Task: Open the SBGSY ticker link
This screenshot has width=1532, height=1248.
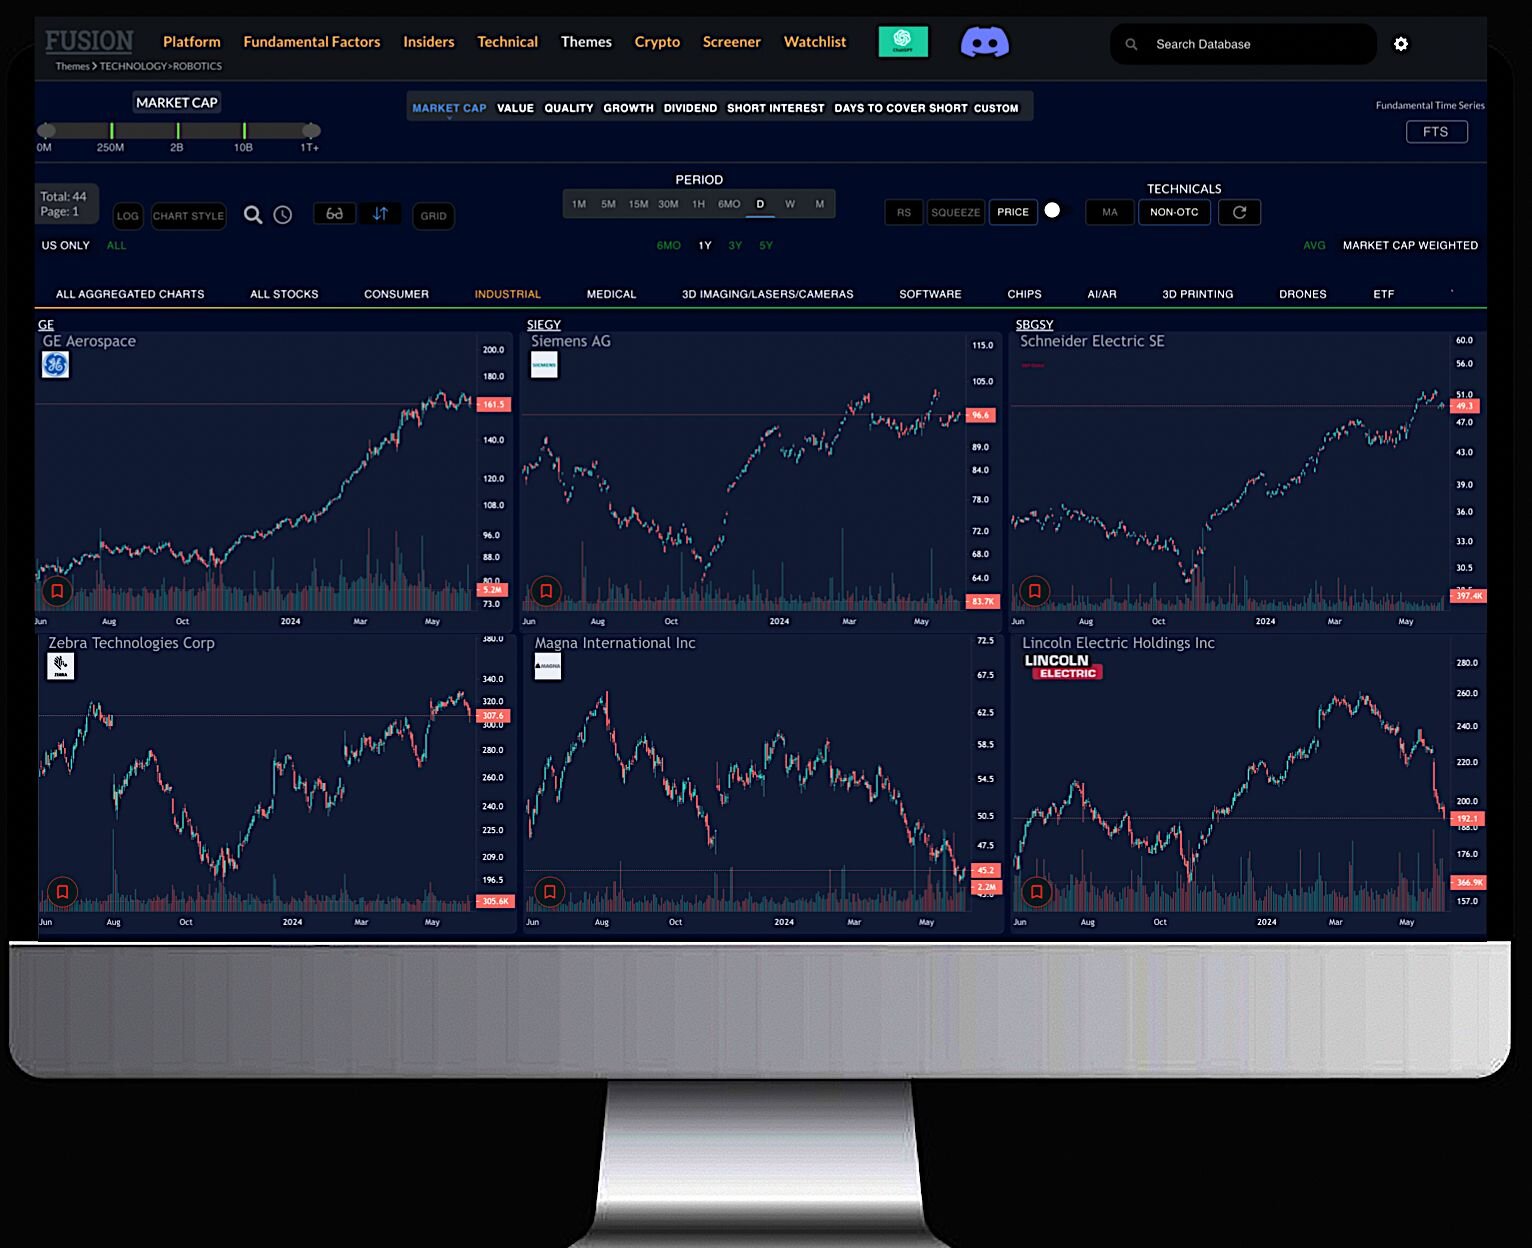Action: (x=1035, y=325)
